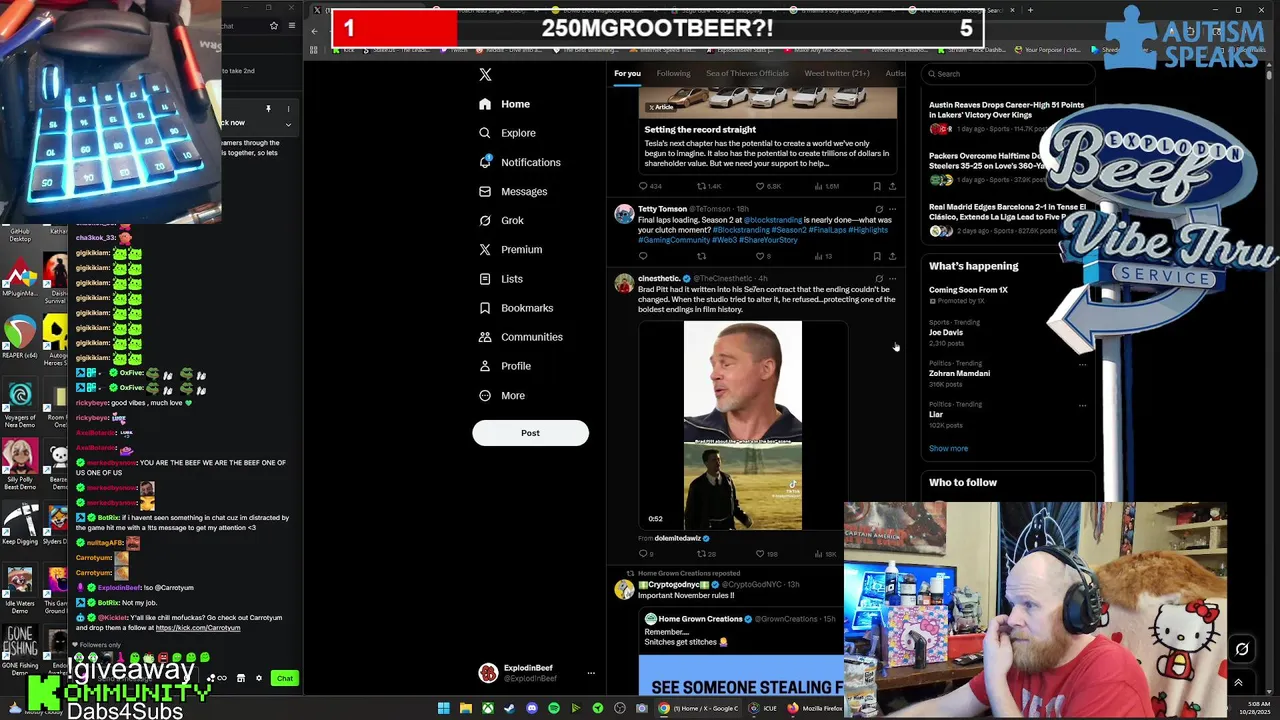Open the @blockstranding mention link

773,220
